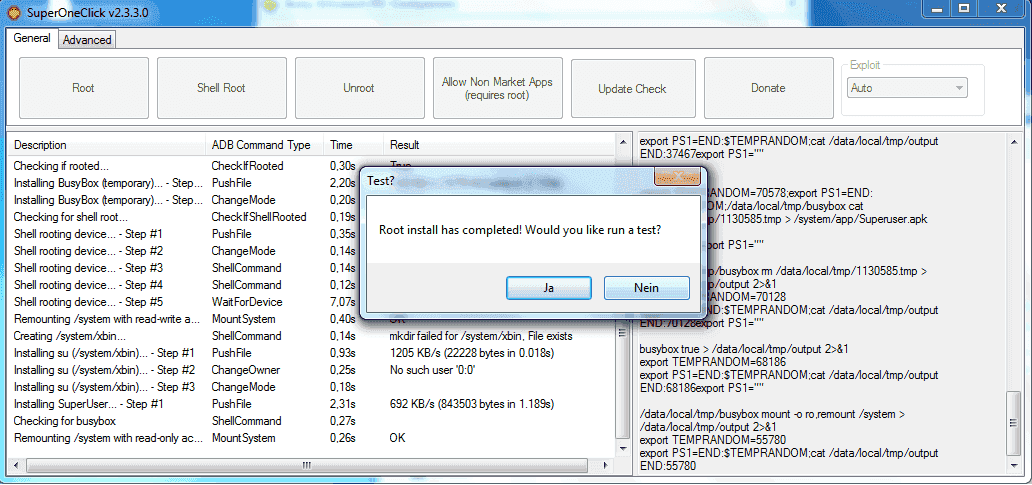Click 'CheckIfShellRooted' command type cell
This screenshot has height=485, width=1032.
point(259,217)
